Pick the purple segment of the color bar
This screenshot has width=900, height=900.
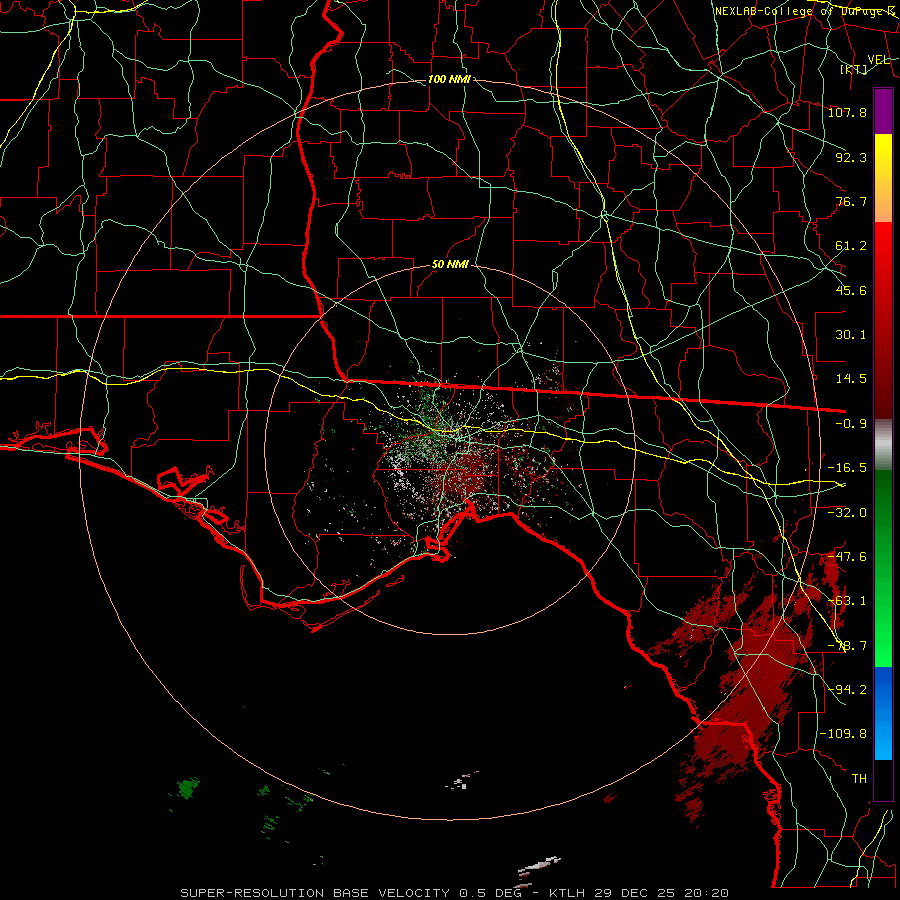coord(883,111)
